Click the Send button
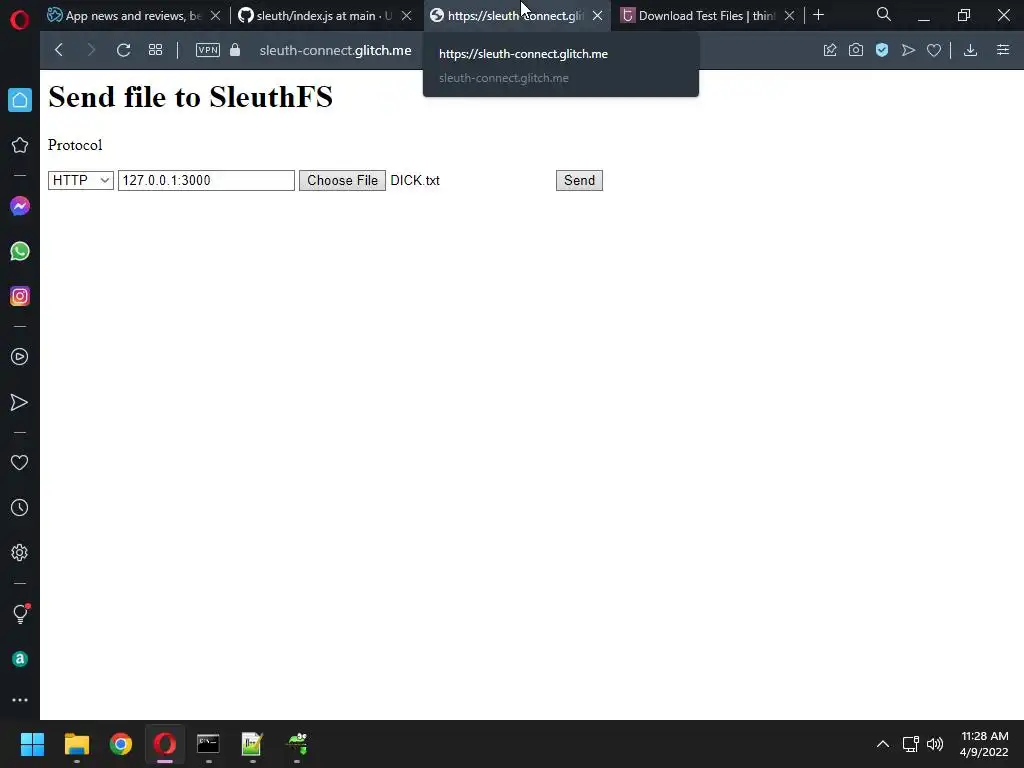 tap(579, 180)
